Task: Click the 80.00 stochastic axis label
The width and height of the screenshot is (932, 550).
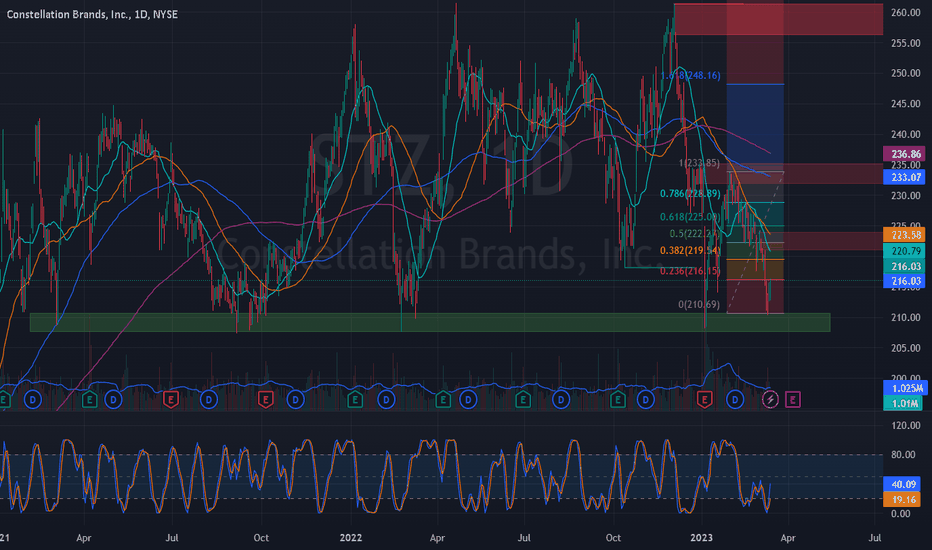Action: (903, 455)
